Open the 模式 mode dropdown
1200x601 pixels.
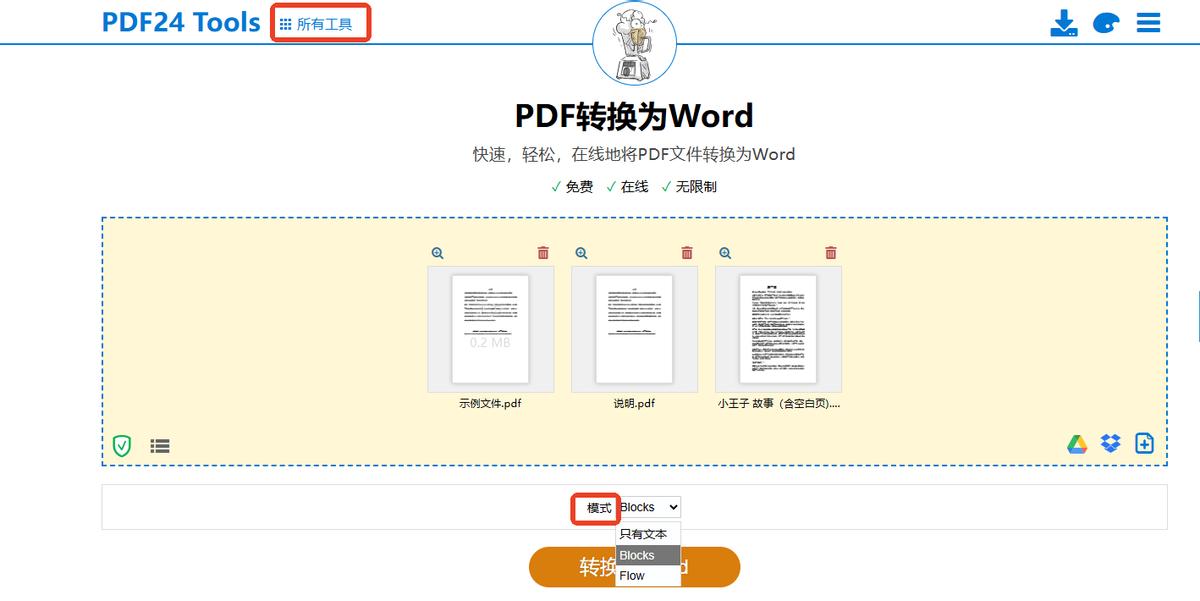click(648, 507)
